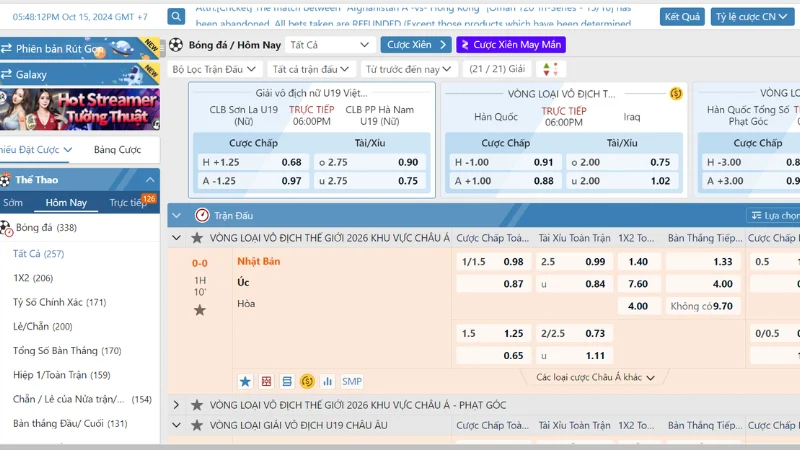The image size is (800, 450).
Task: Switch to the Bảng Cược tab
Action: 117,150
